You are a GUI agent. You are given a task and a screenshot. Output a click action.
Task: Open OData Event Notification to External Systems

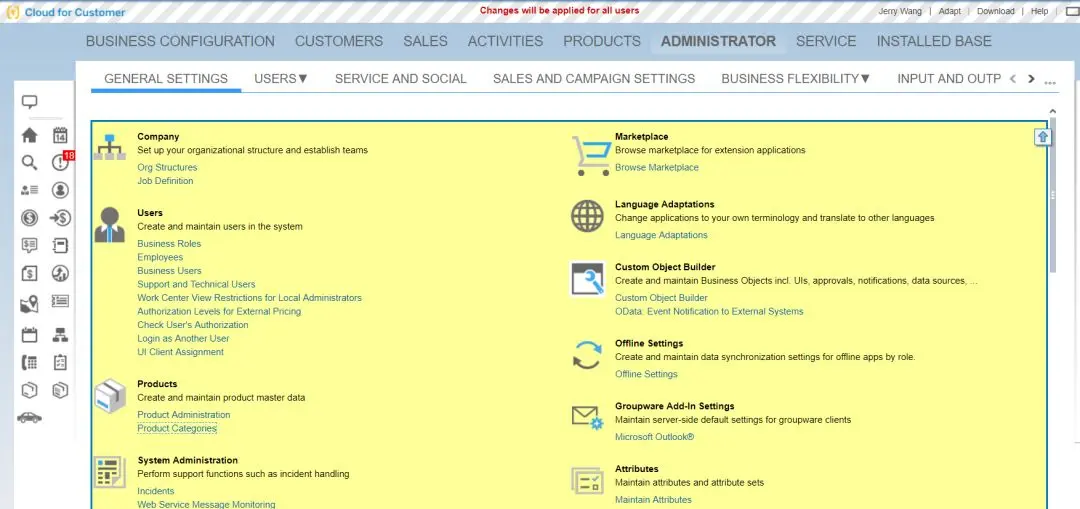pyautogui.click(x=709, y=311)
